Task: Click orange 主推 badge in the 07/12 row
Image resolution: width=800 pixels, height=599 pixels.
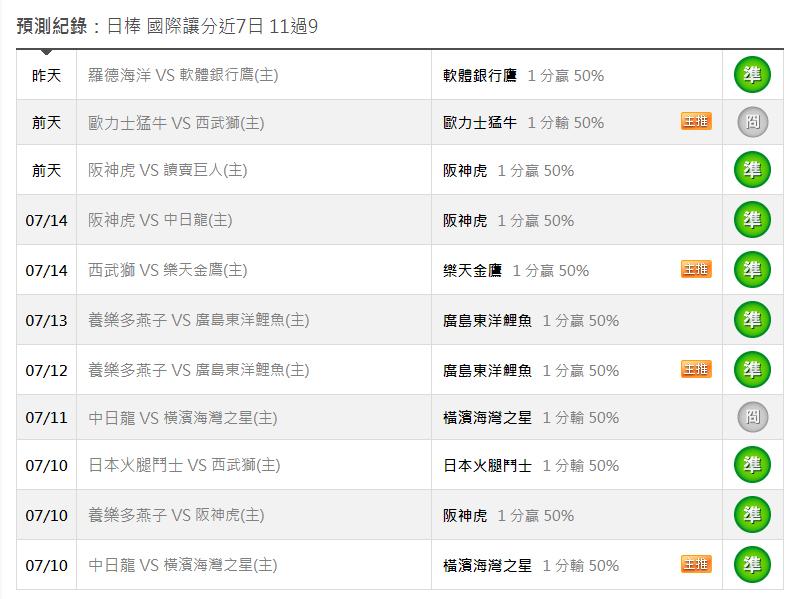Action: tap(696, 369)
